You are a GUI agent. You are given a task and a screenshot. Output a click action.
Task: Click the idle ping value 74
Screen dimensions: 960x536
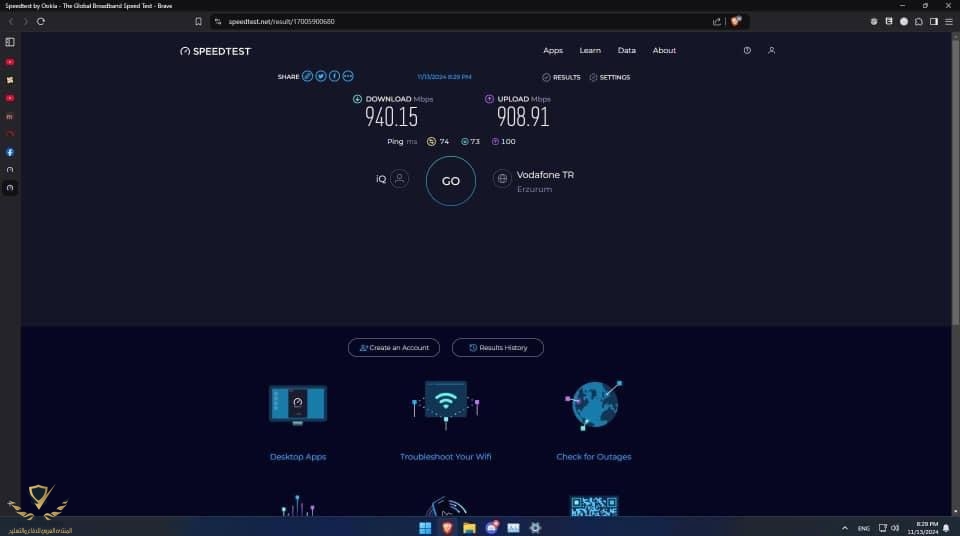(x=444, y=142)
